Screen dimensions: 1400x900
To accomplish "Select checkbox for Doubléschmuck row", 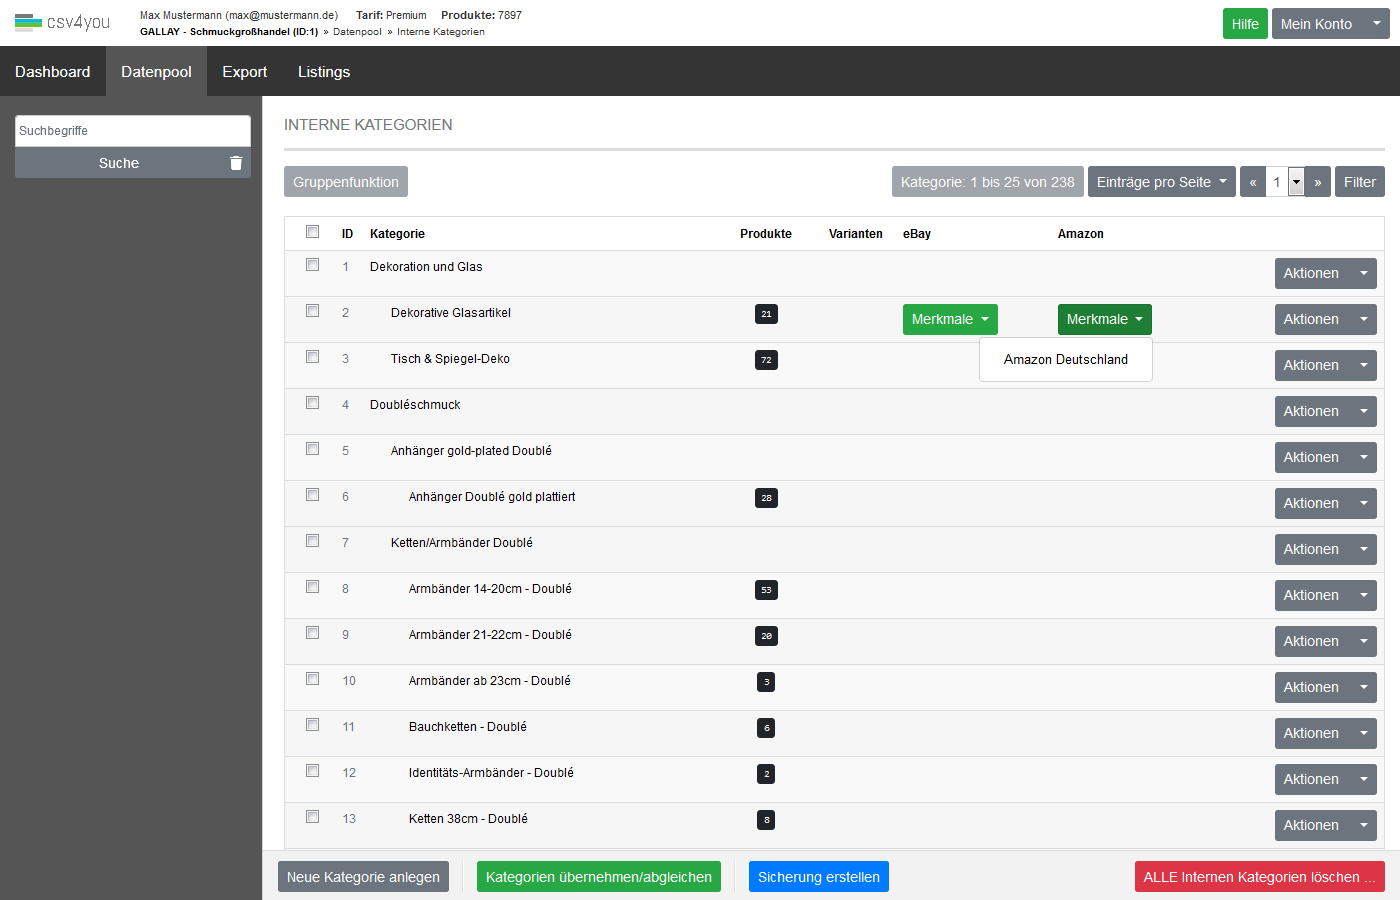I will [x=312, y=403].
